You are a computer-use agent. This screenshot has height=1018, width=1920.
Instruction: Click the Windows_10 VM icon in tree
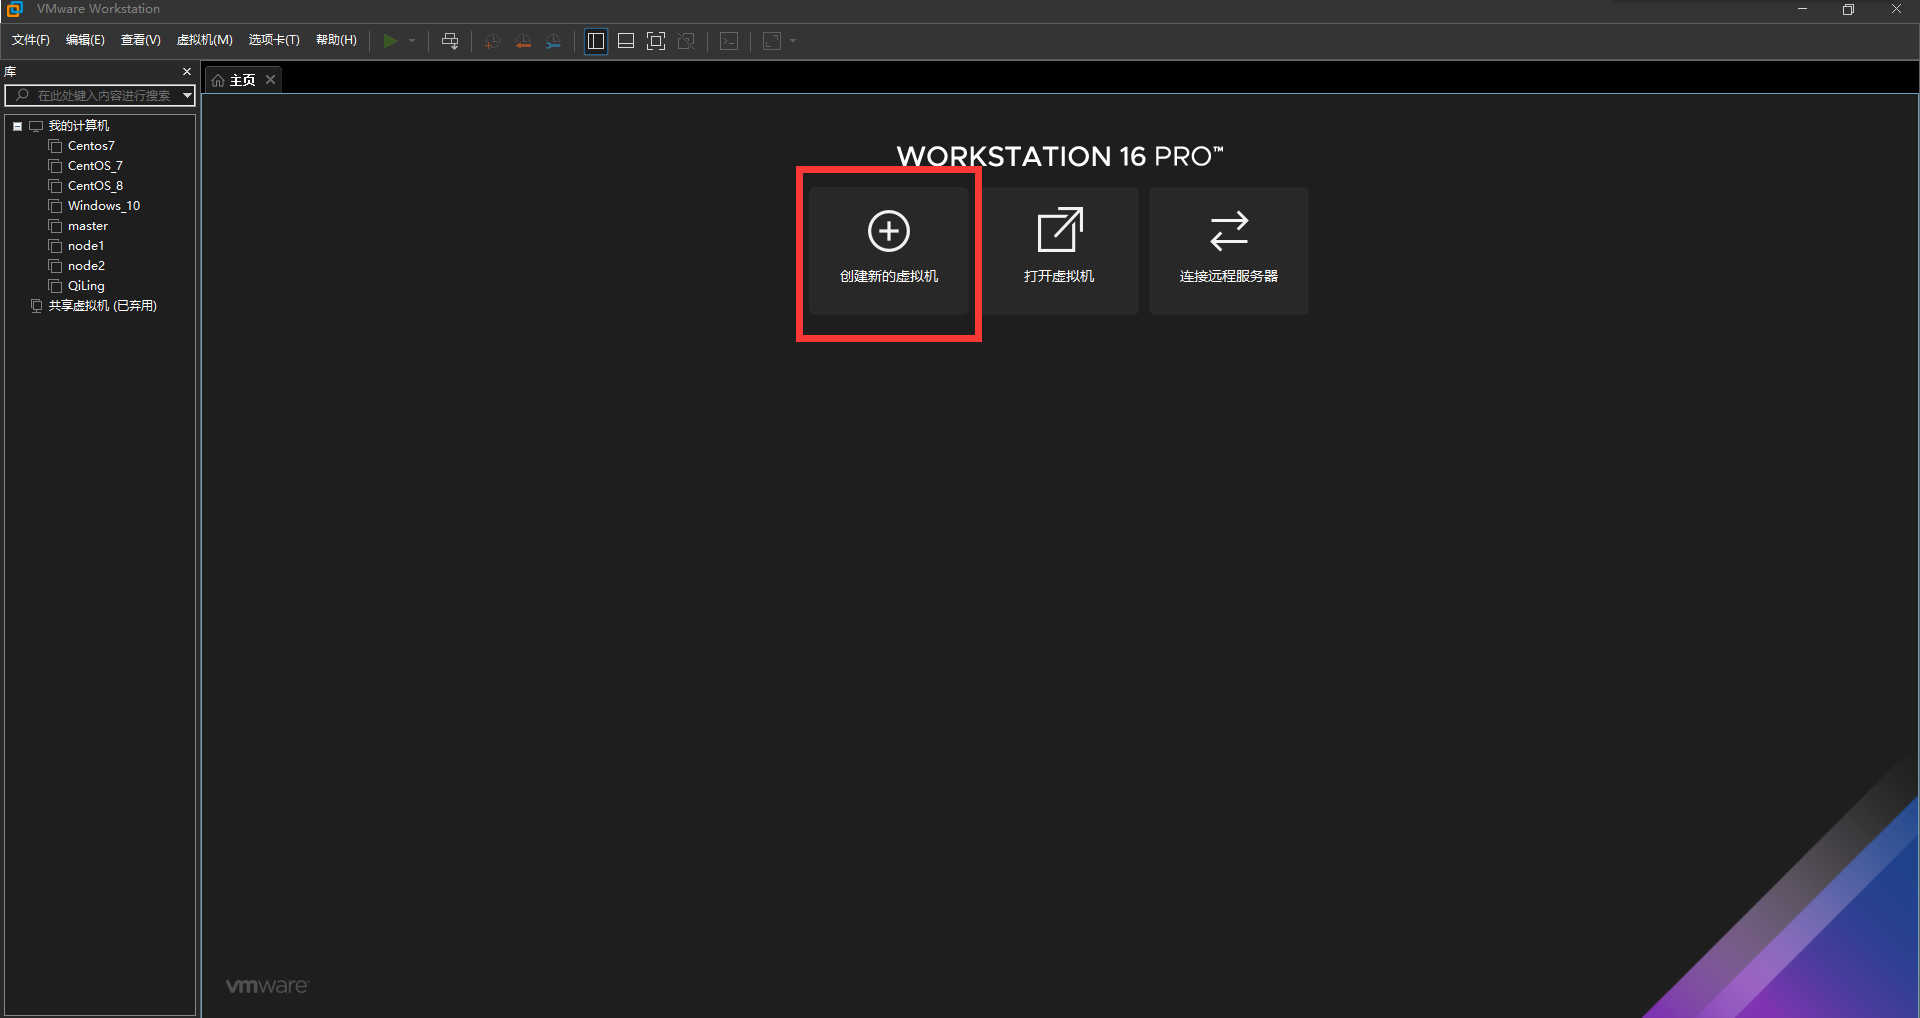55,206
